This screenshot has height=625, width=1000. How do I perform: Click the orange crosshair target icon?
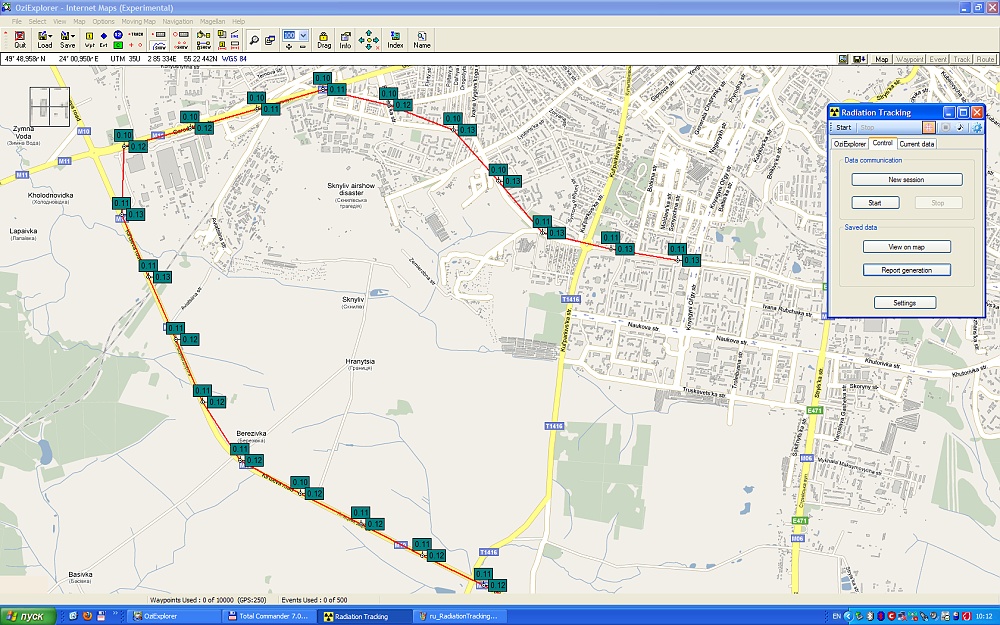[x=929, y=128]
